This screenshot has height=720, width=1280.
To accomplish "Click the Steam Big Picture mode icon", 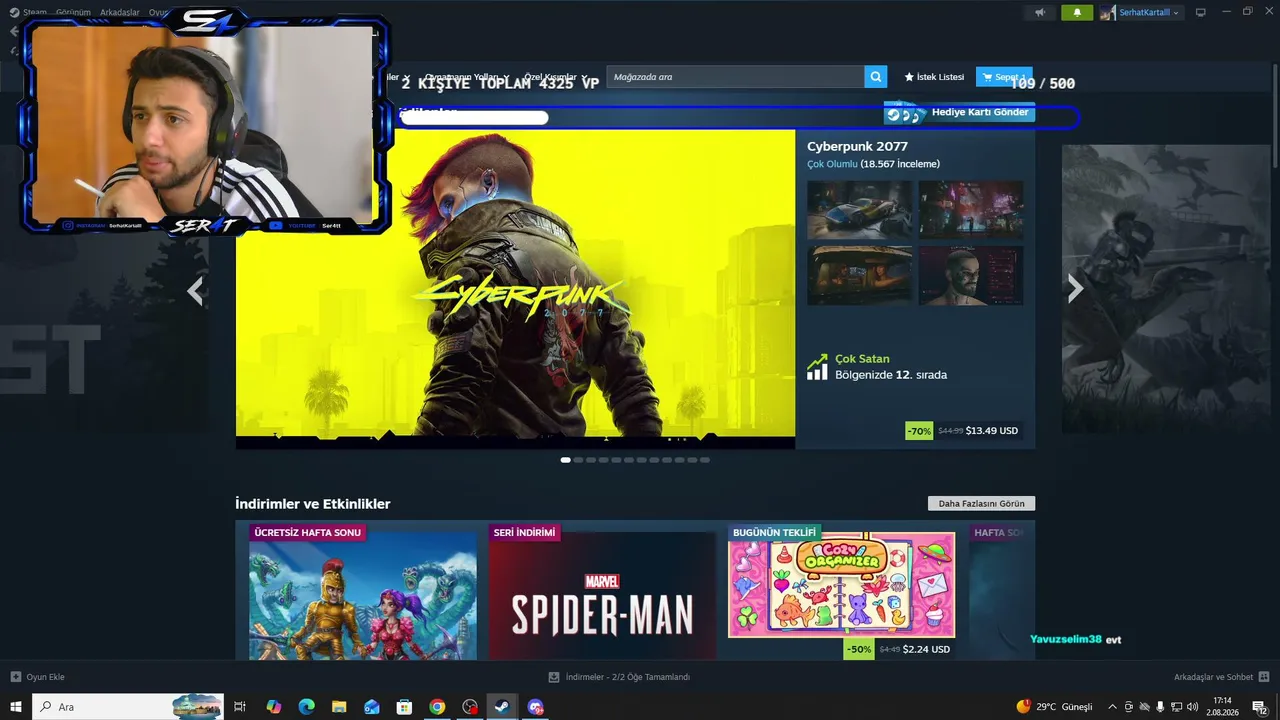I will tap(1201, 12).
